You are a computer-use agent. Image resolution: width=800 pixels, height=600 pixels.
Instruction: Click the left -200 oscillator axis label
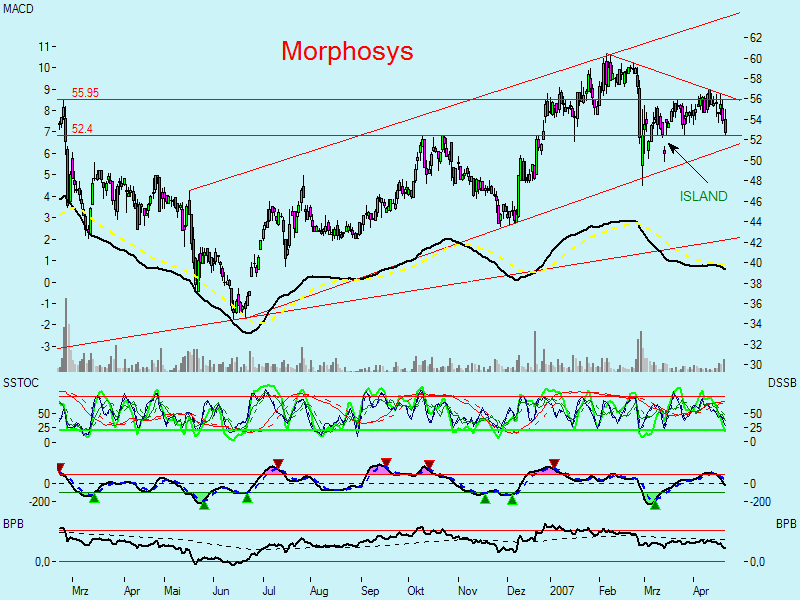pyautogui.click(x=39, y=502)
